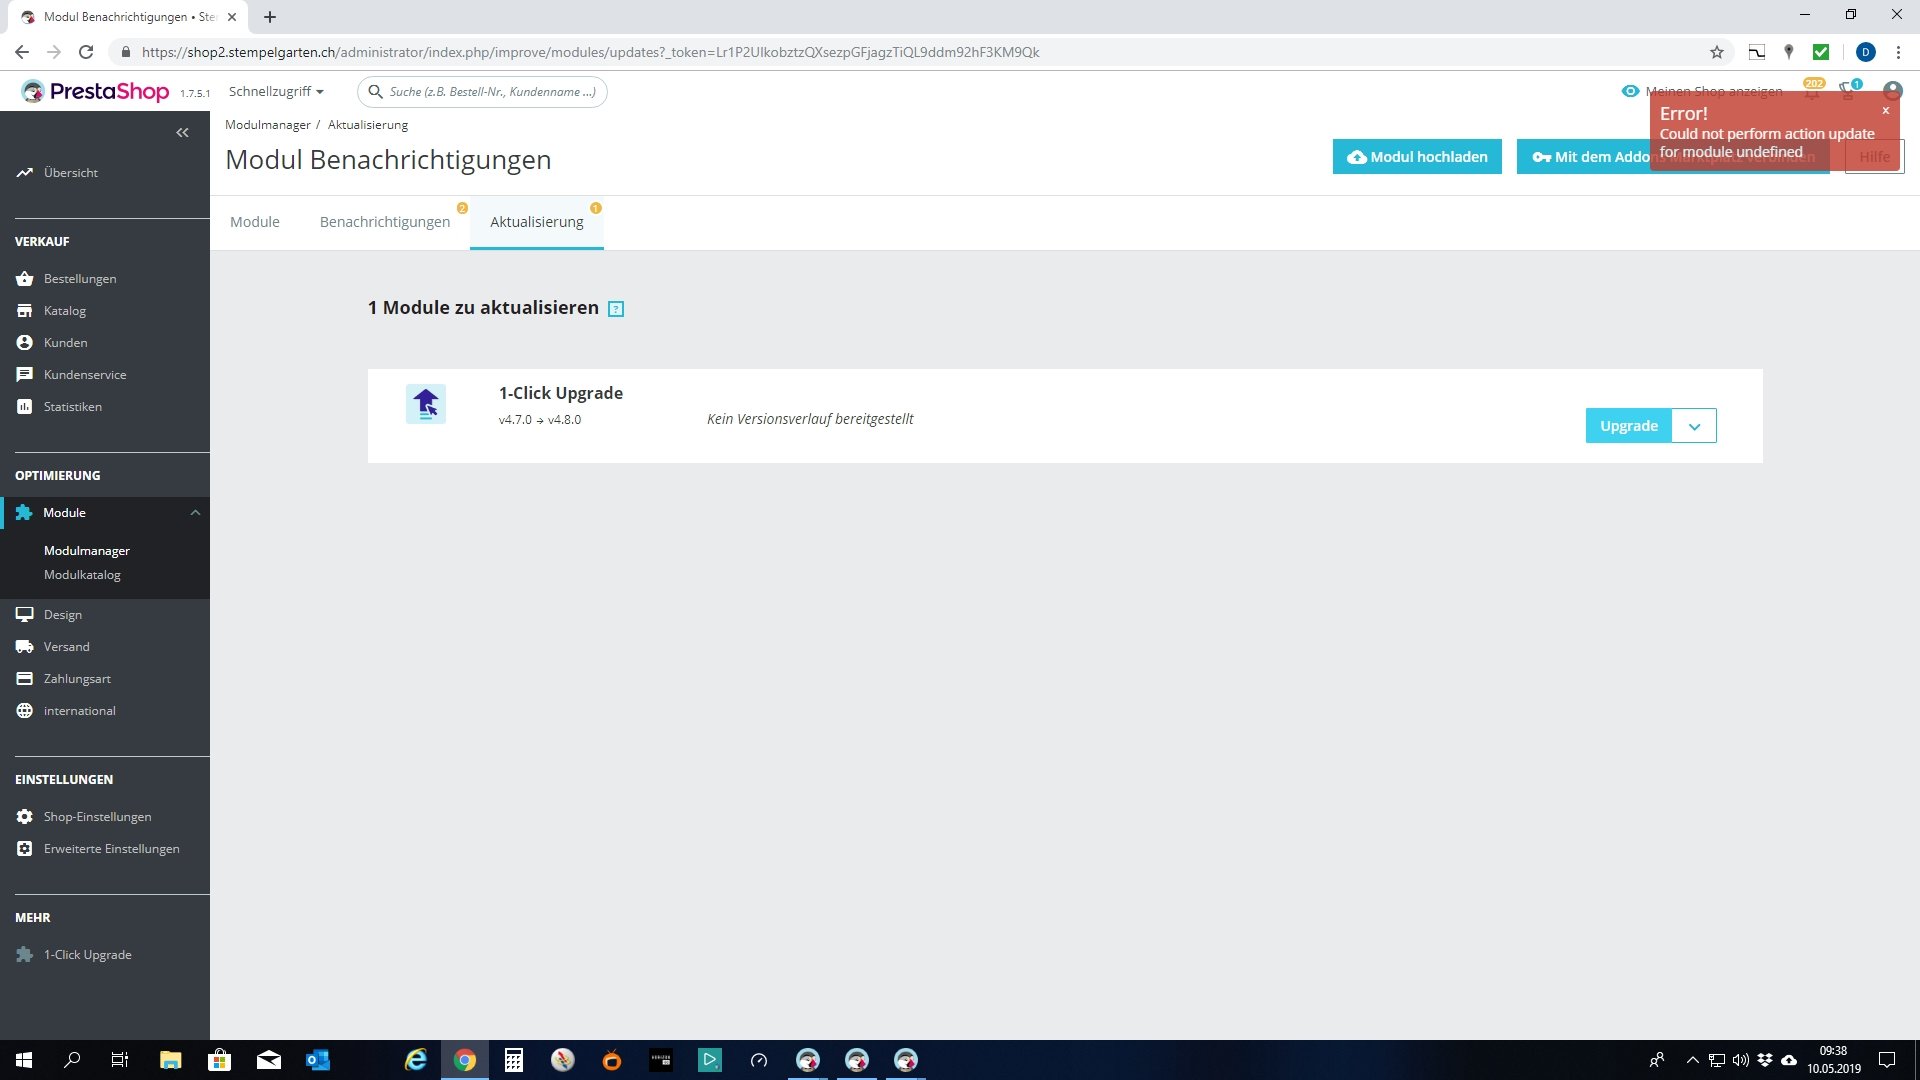Click the help icon beside module heading
The width and height of the screenshot is (1920, 1080).
click(616, 309)
